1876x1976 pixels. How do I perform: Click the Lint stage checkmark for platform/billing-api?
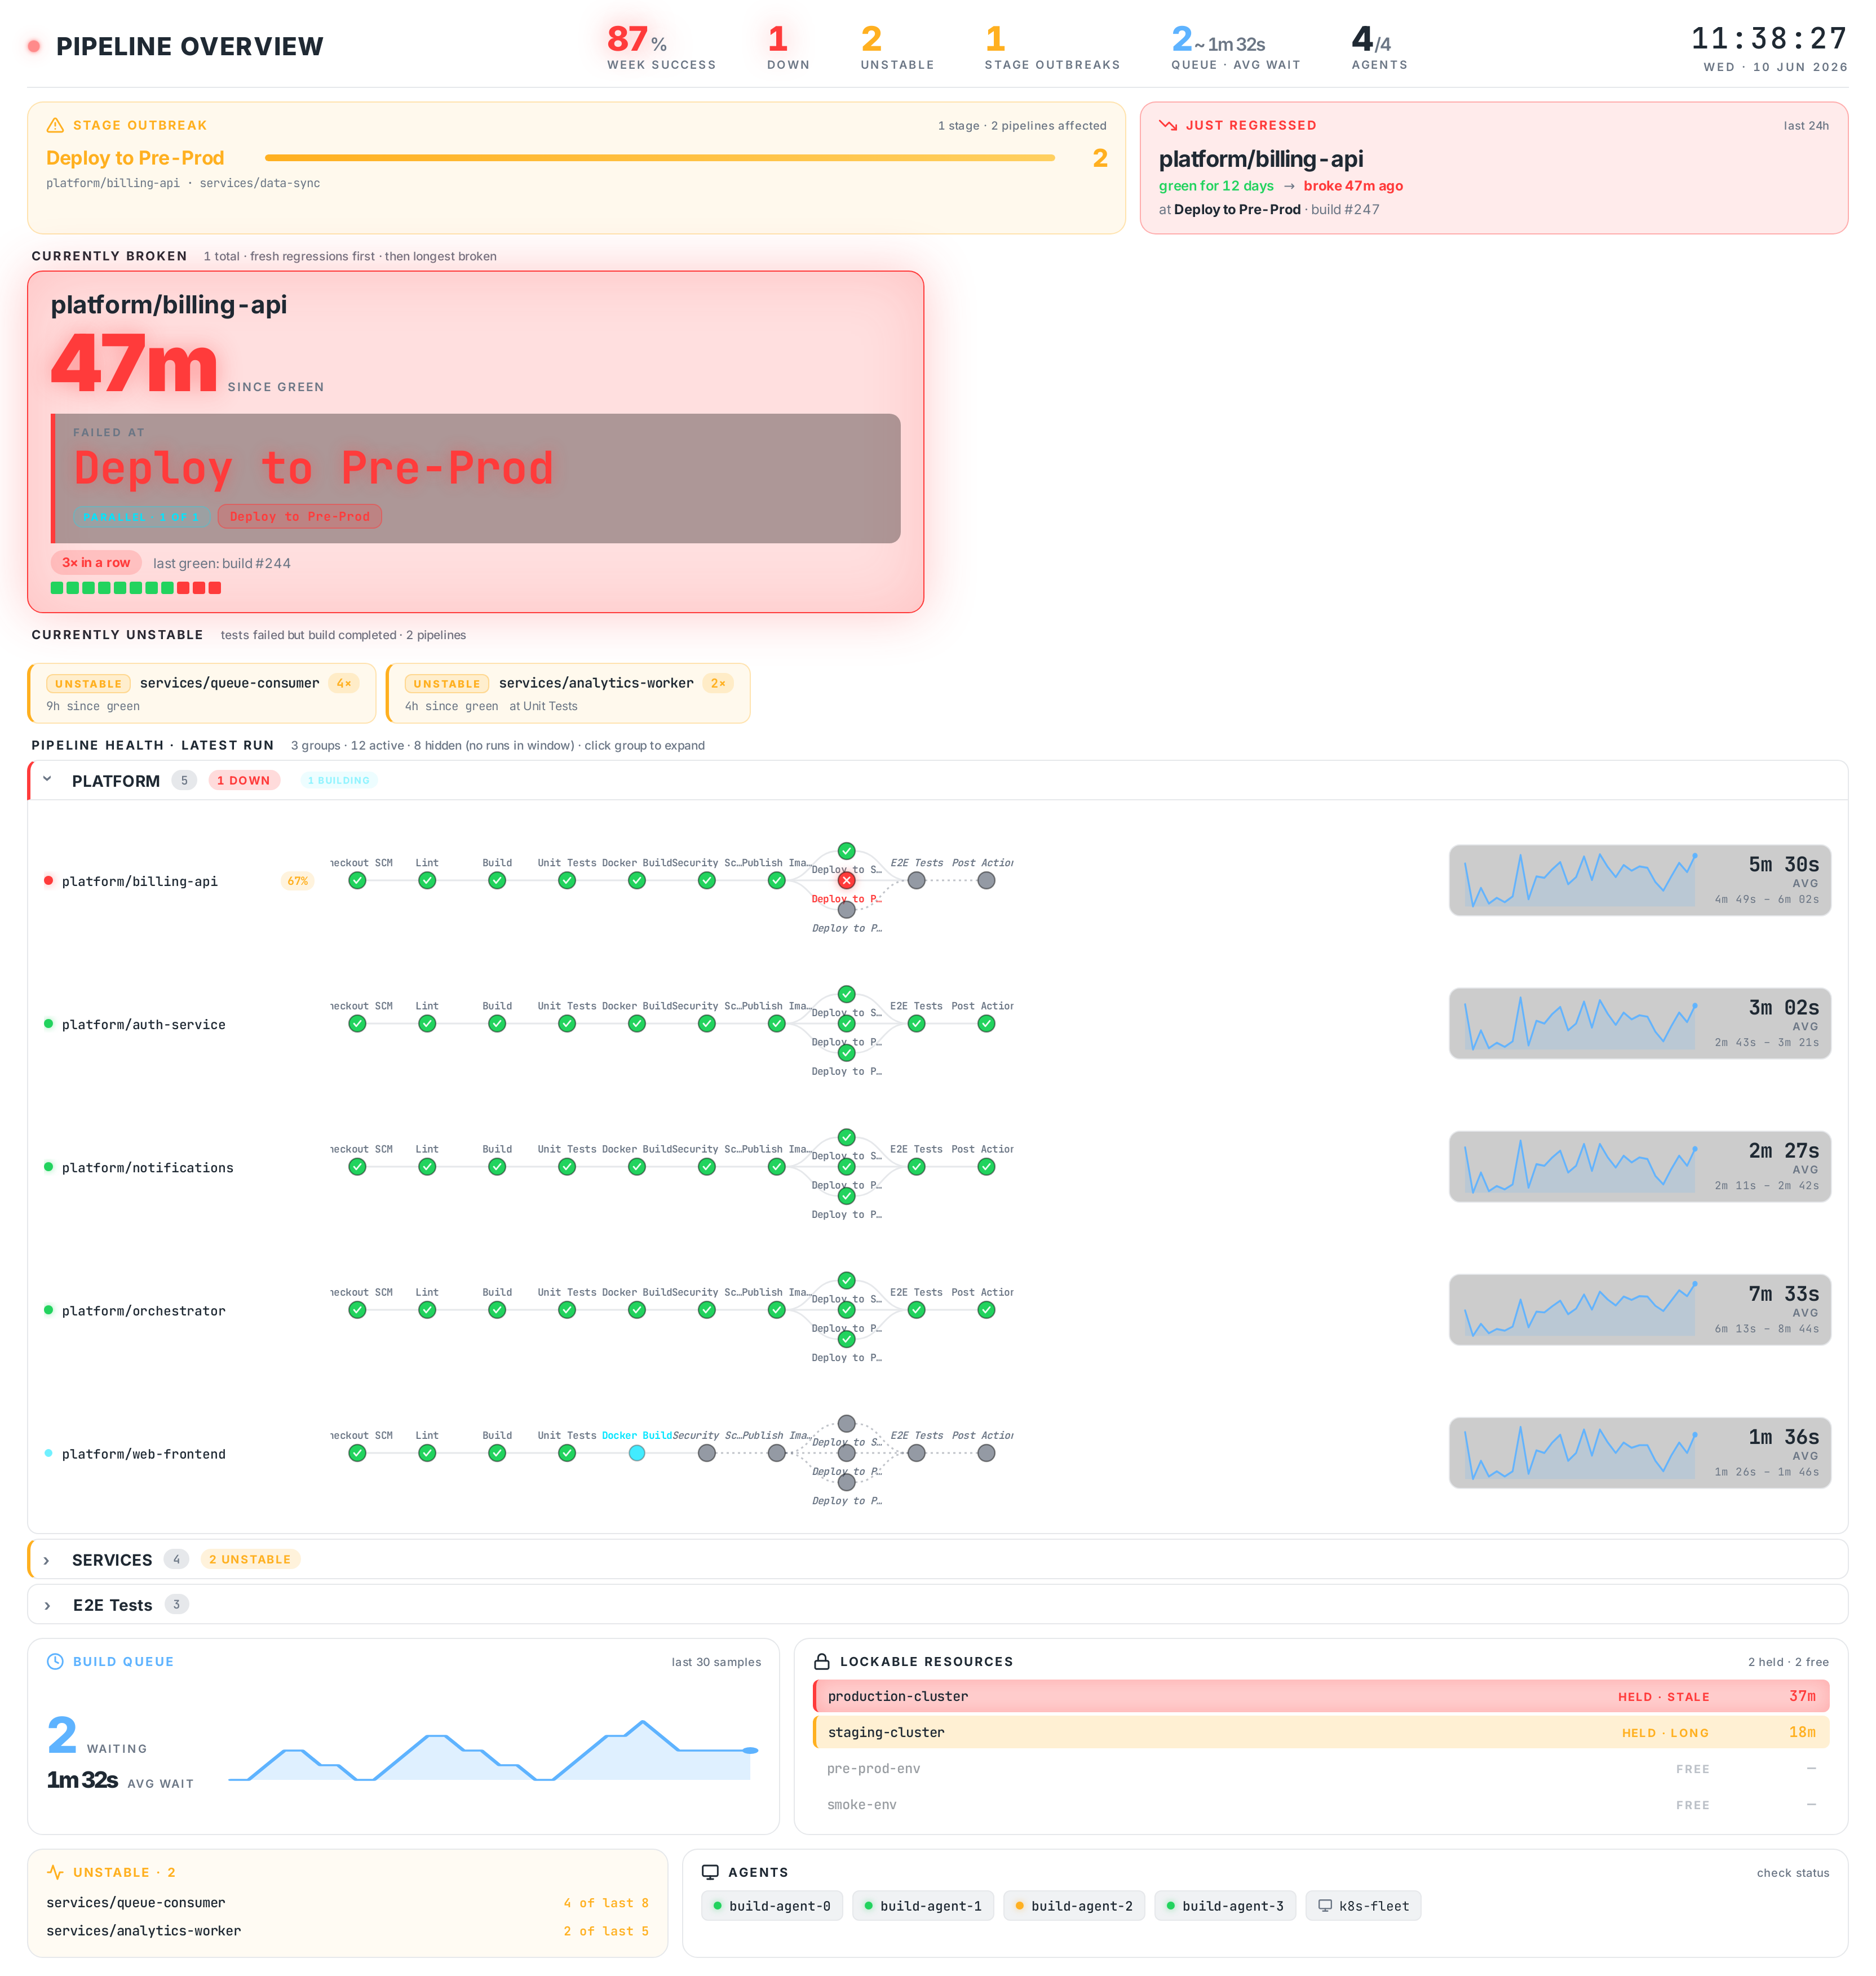(x=427, y=880)
